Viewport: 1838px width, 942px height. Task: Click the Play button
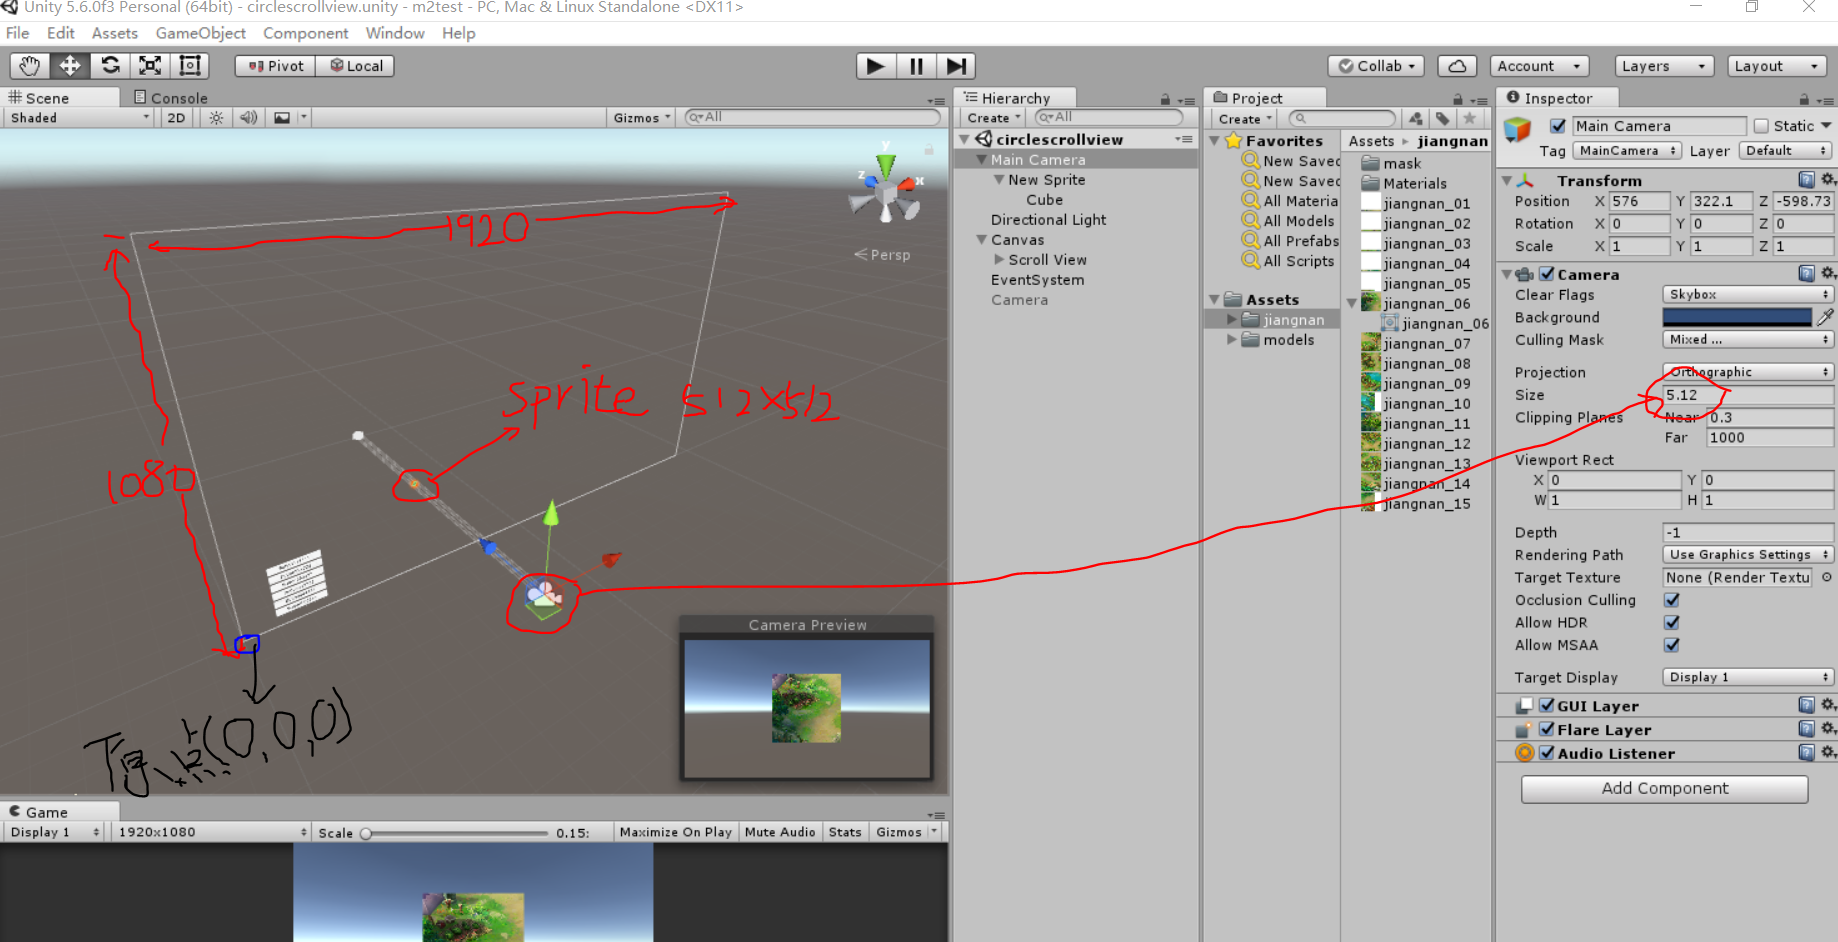(876, 66)
